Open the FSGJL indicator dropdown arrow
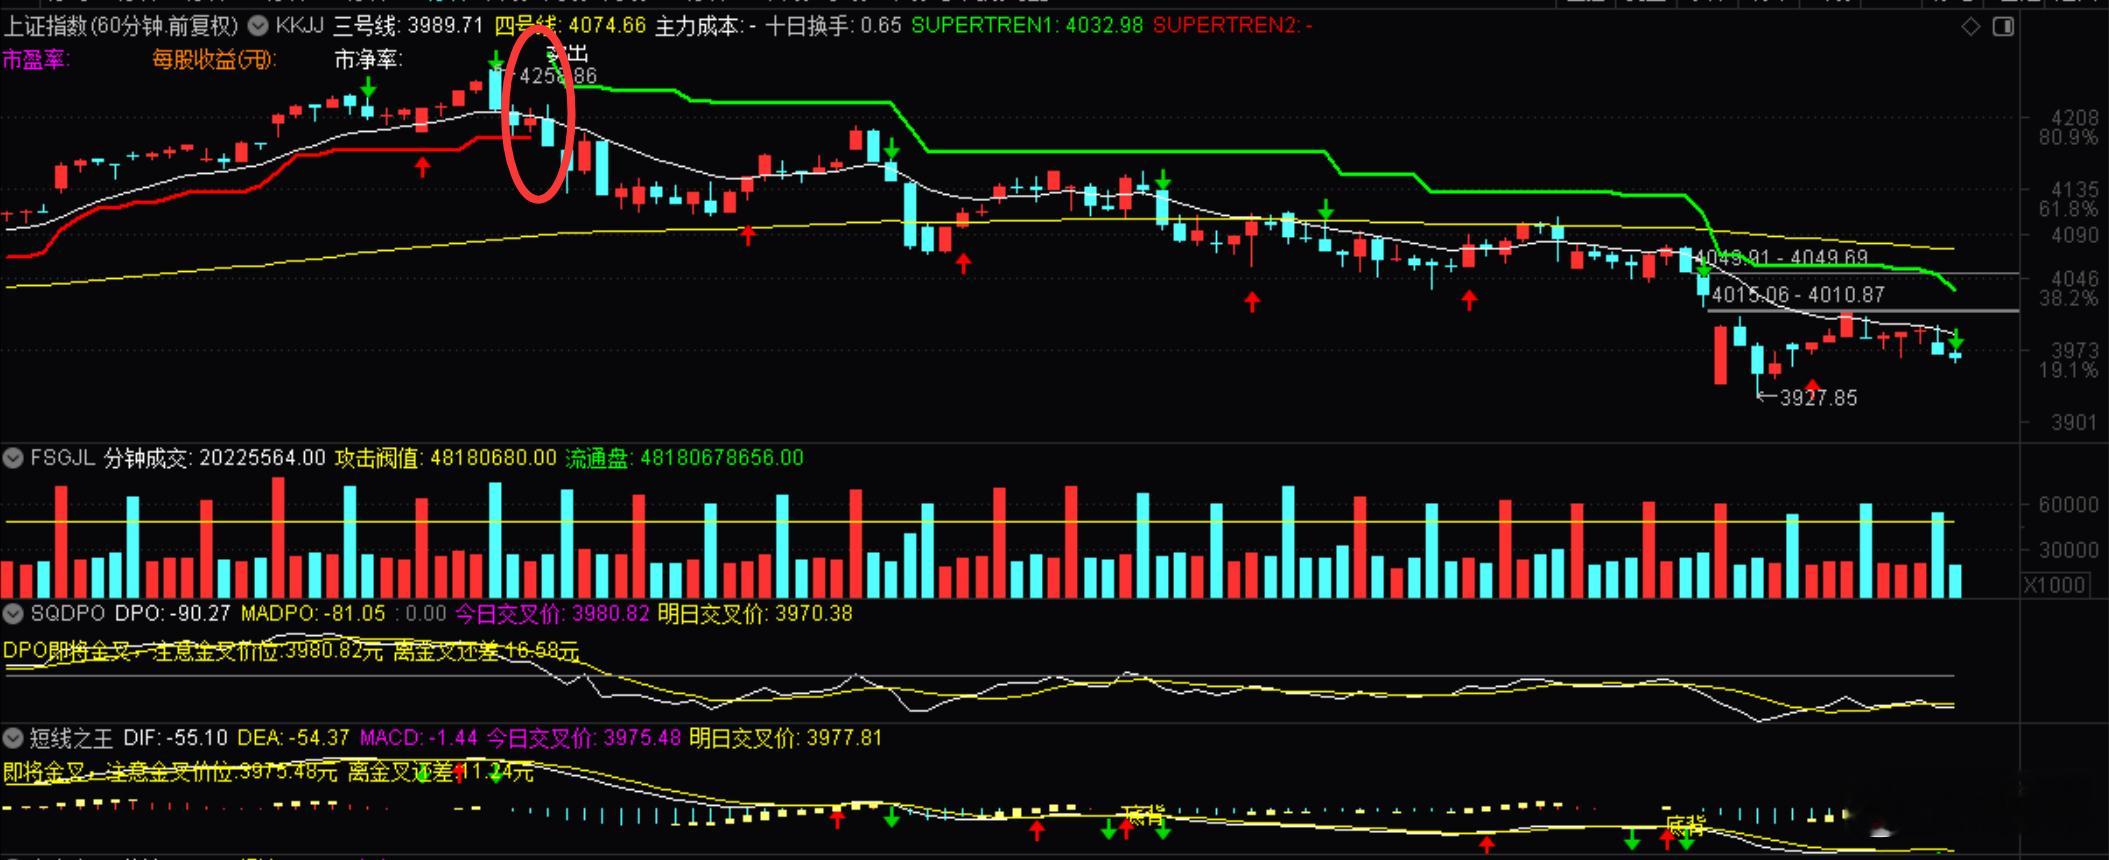The height and width of the screenshot is (860, 2109). (x=13, y=458)
